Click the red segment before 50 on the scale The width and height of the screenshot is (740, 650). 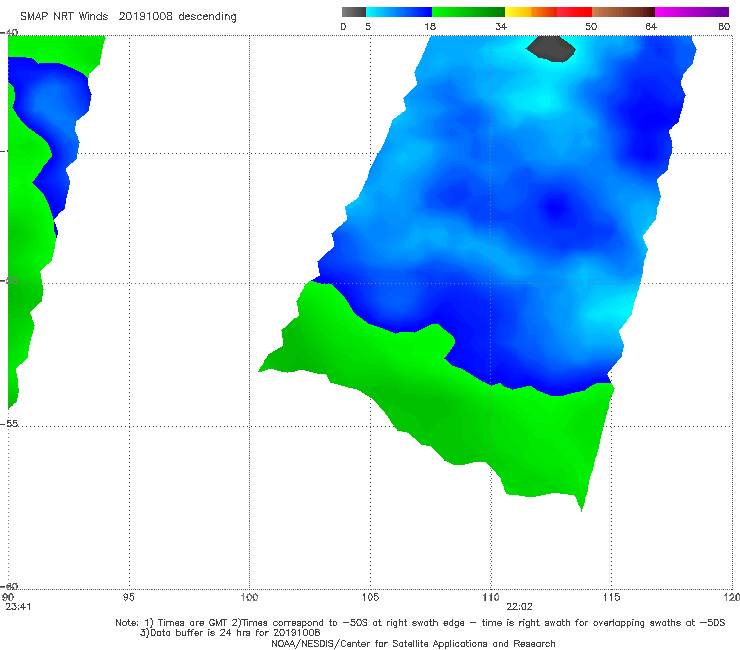pos(574,12)
